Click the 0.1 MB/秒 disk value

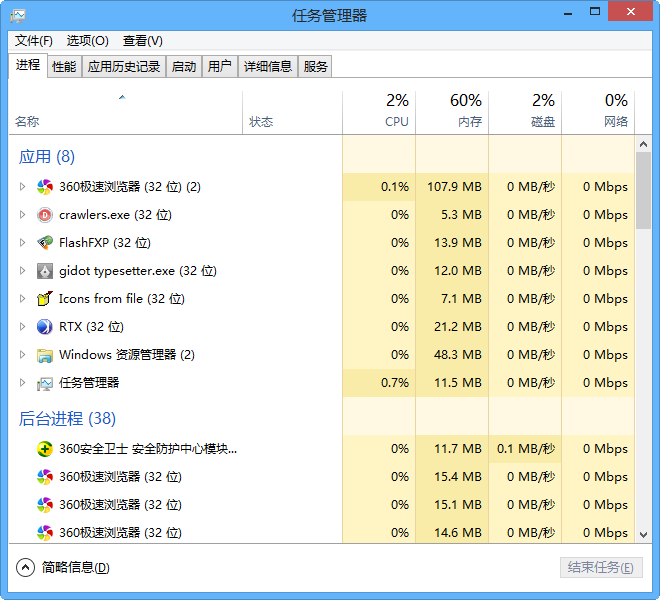526,449
